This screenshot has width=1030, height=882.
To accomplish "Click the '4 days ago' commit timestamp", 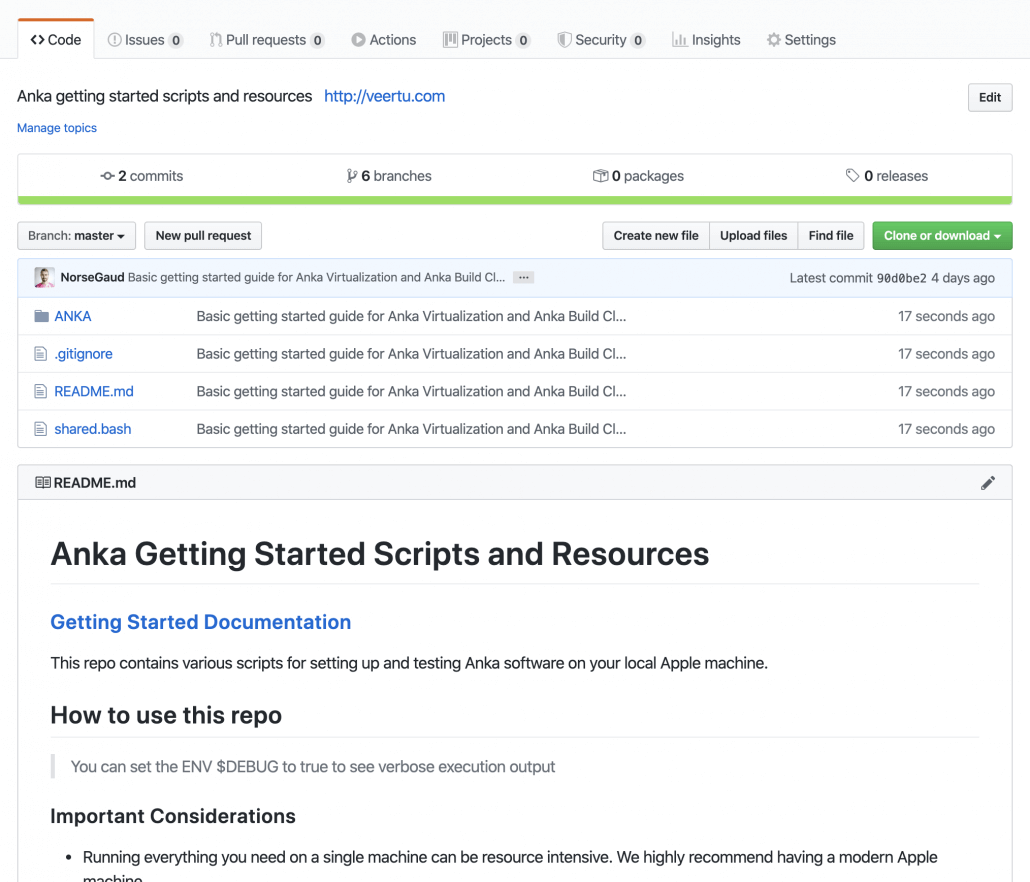I will coord(963,278).
